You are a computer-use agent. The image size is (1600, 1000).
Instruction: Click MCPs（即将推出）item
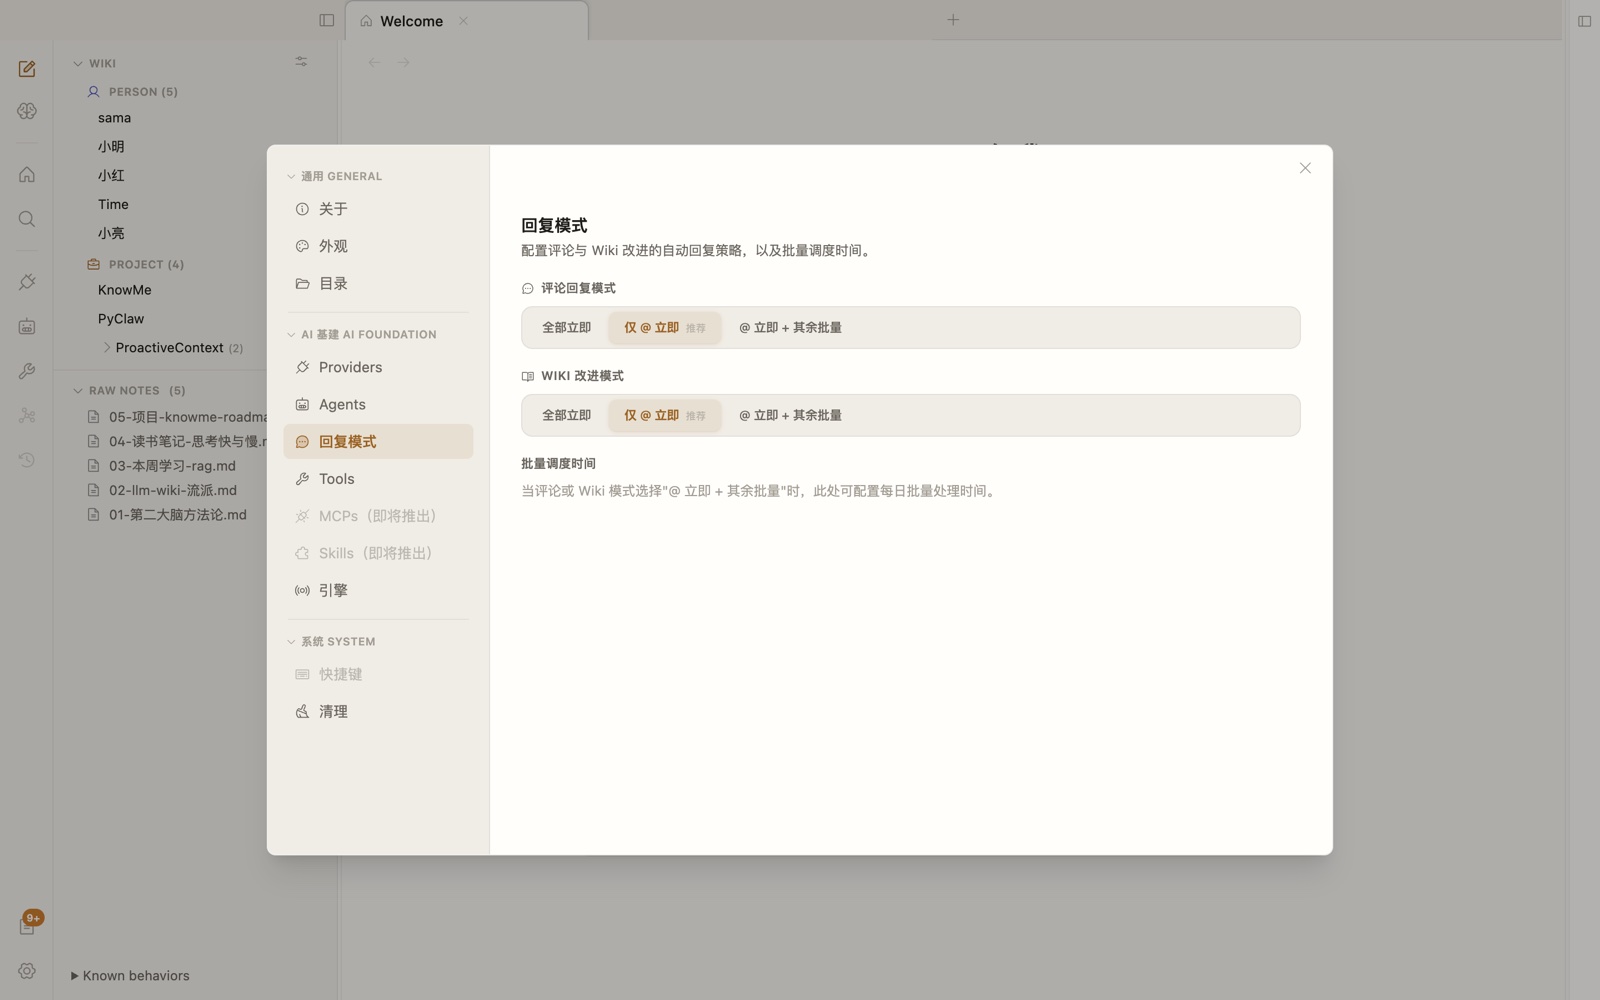[x=378, y=516]
